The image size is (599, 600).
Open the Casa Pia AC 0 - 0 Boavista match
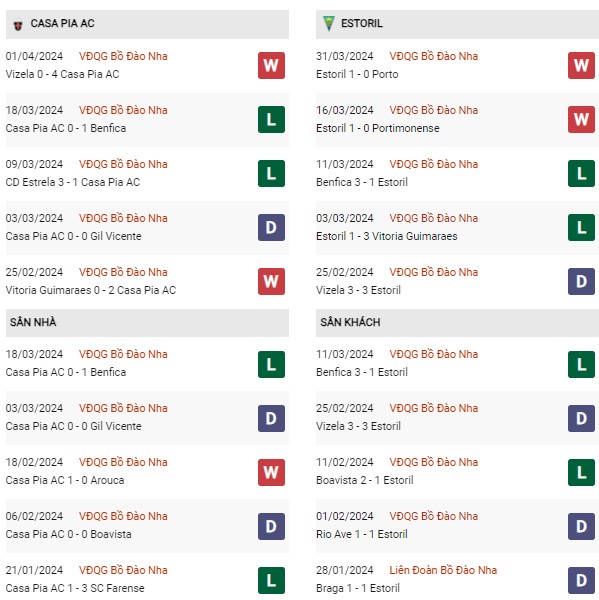pos(69,534)
